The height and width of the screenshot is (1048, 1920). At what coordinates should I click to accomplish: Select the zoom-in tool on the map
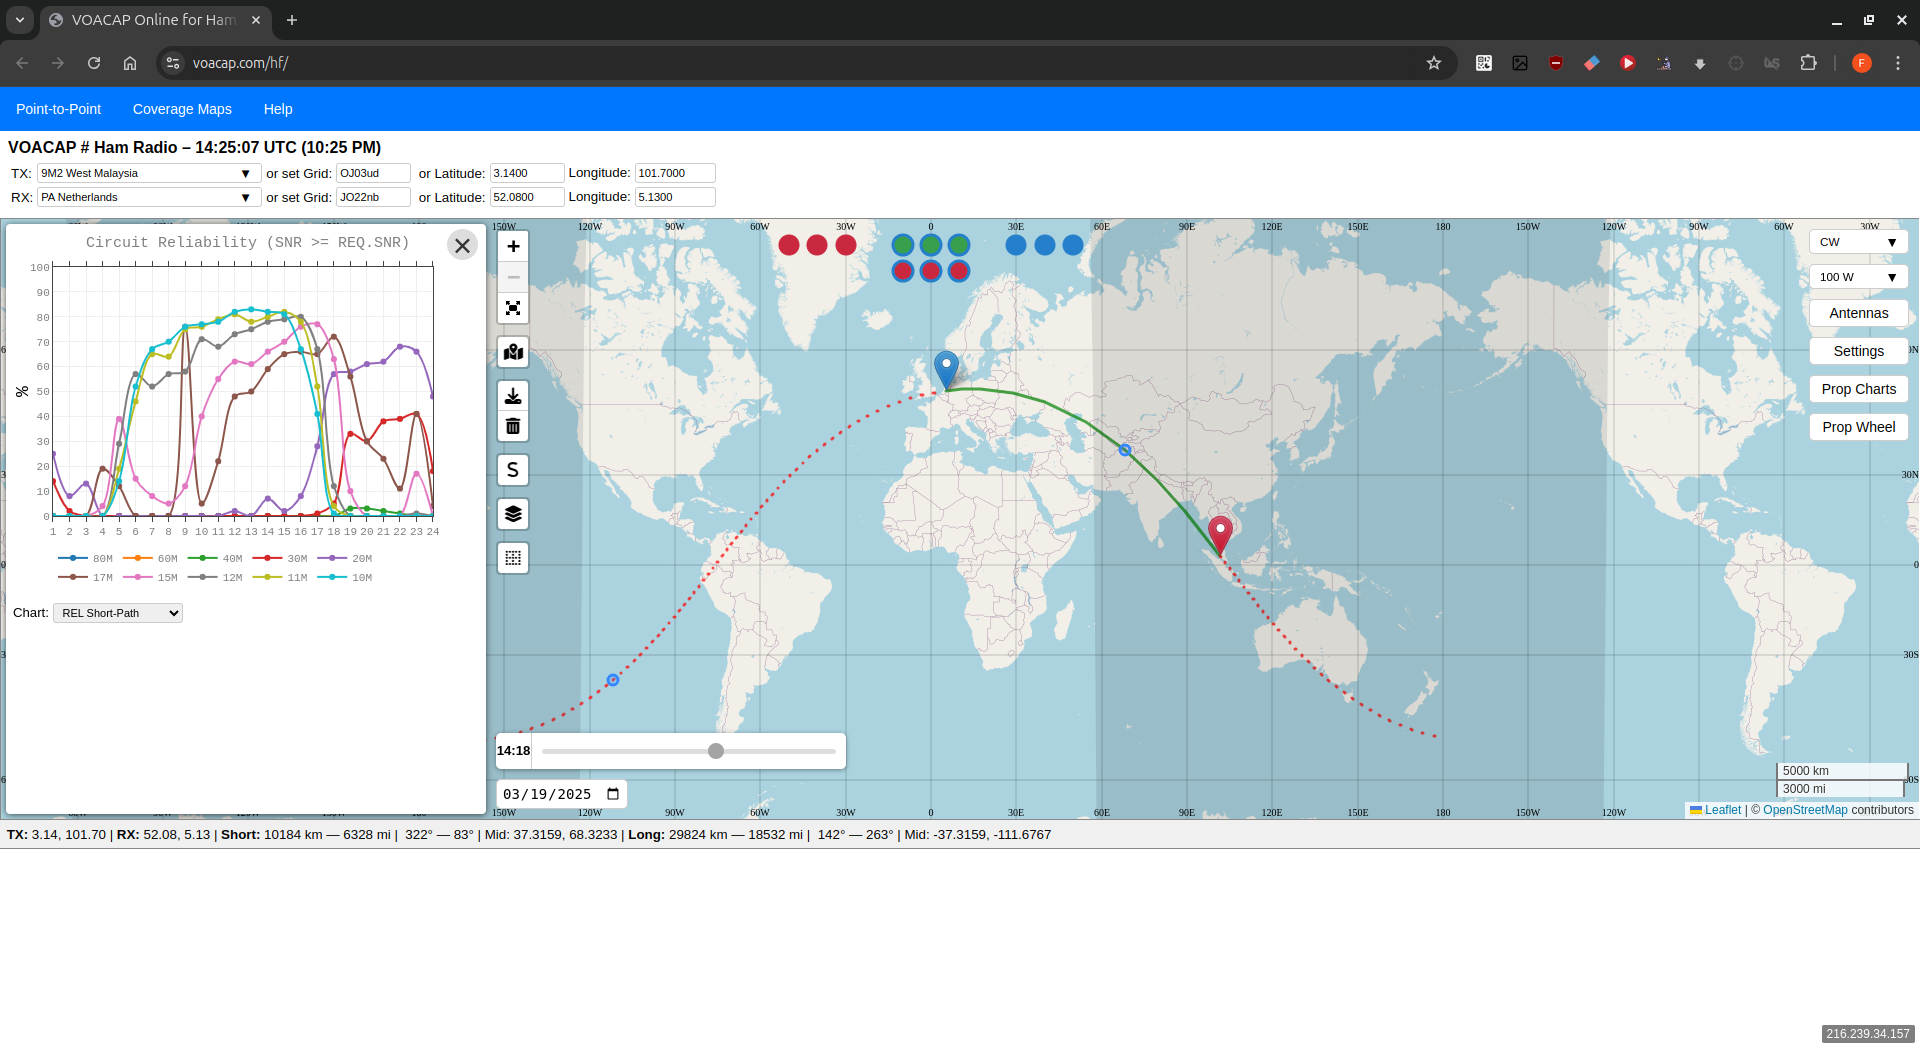pyautogui.click(x=512, y=245)
